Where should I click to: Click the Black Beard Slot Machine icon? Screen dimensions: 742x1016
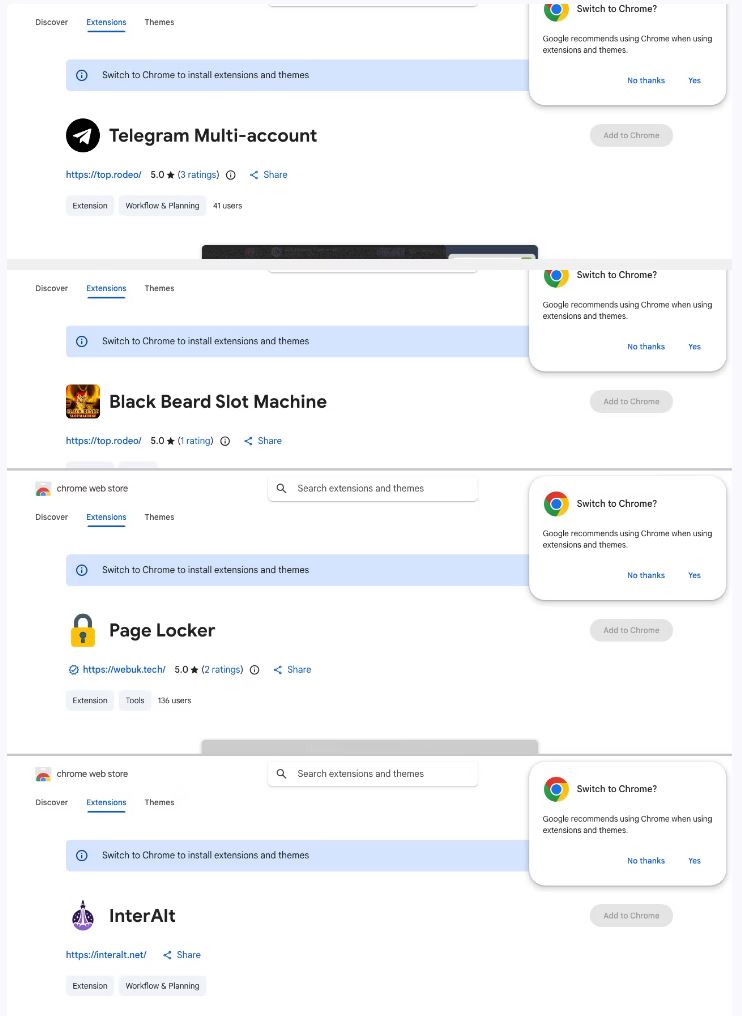[x=83, y=402]
